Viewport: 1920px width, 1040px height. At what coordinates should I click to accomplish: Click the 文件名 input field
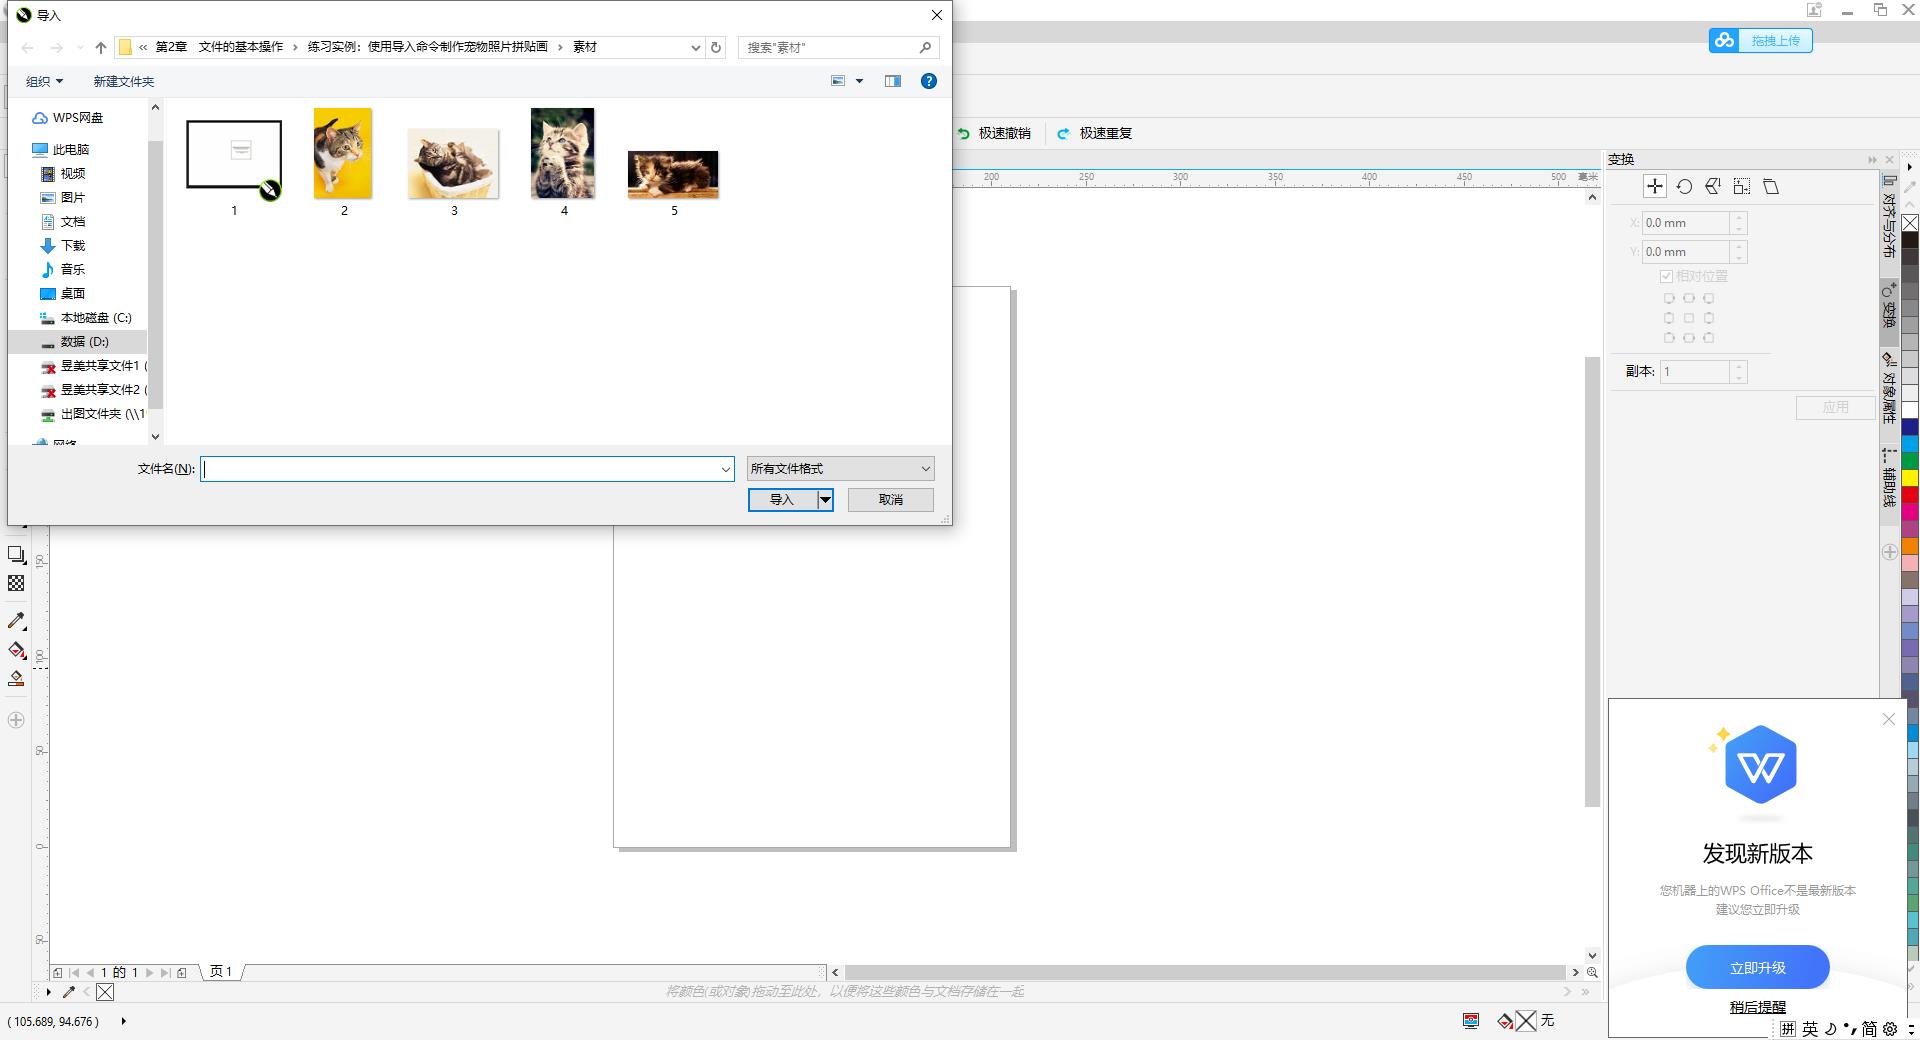click(468, 469)
